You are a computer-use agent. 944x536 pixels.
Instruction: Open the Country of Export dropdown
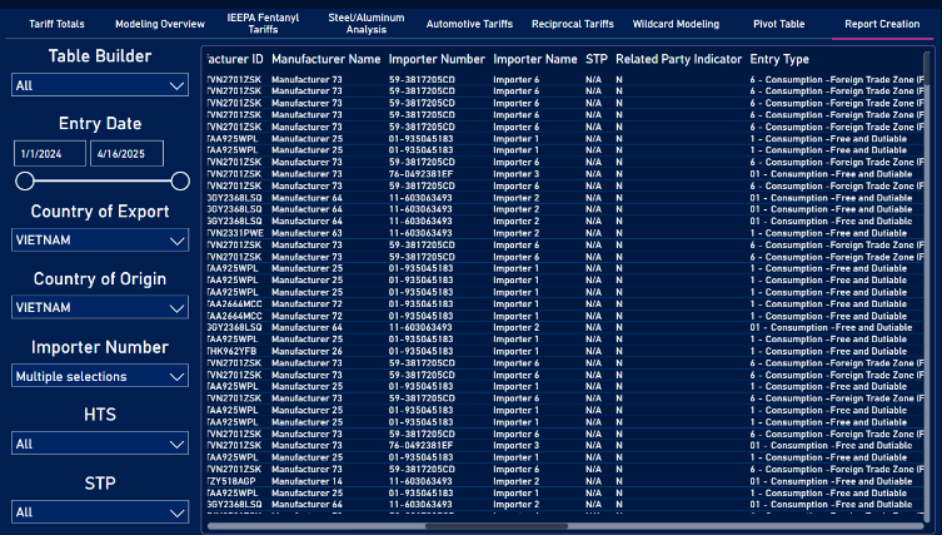[x=100, y=241]
